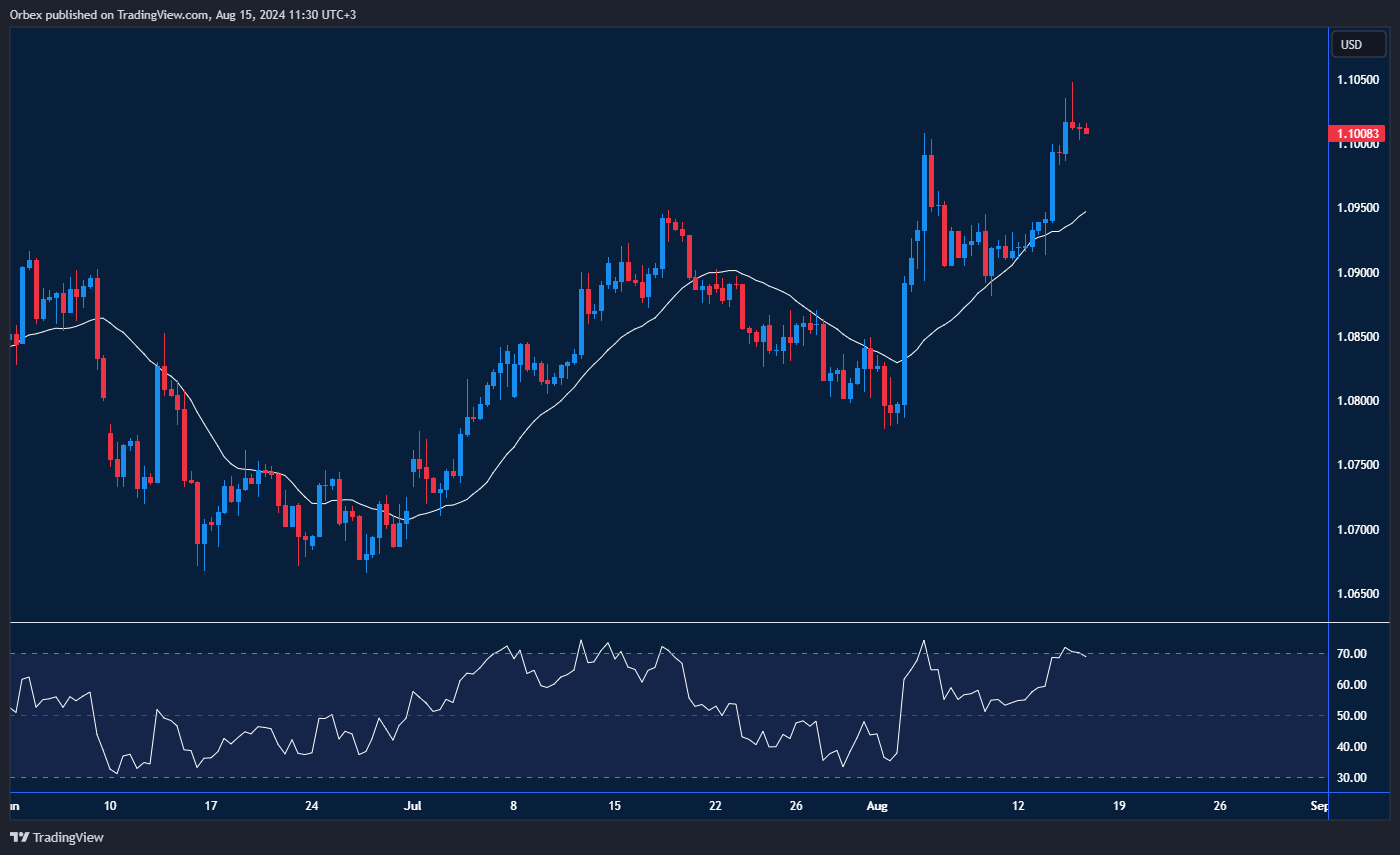Click the blue vertical line marking the latest bar
This screenshot has width=1400, height=855.
point(1329,400)
